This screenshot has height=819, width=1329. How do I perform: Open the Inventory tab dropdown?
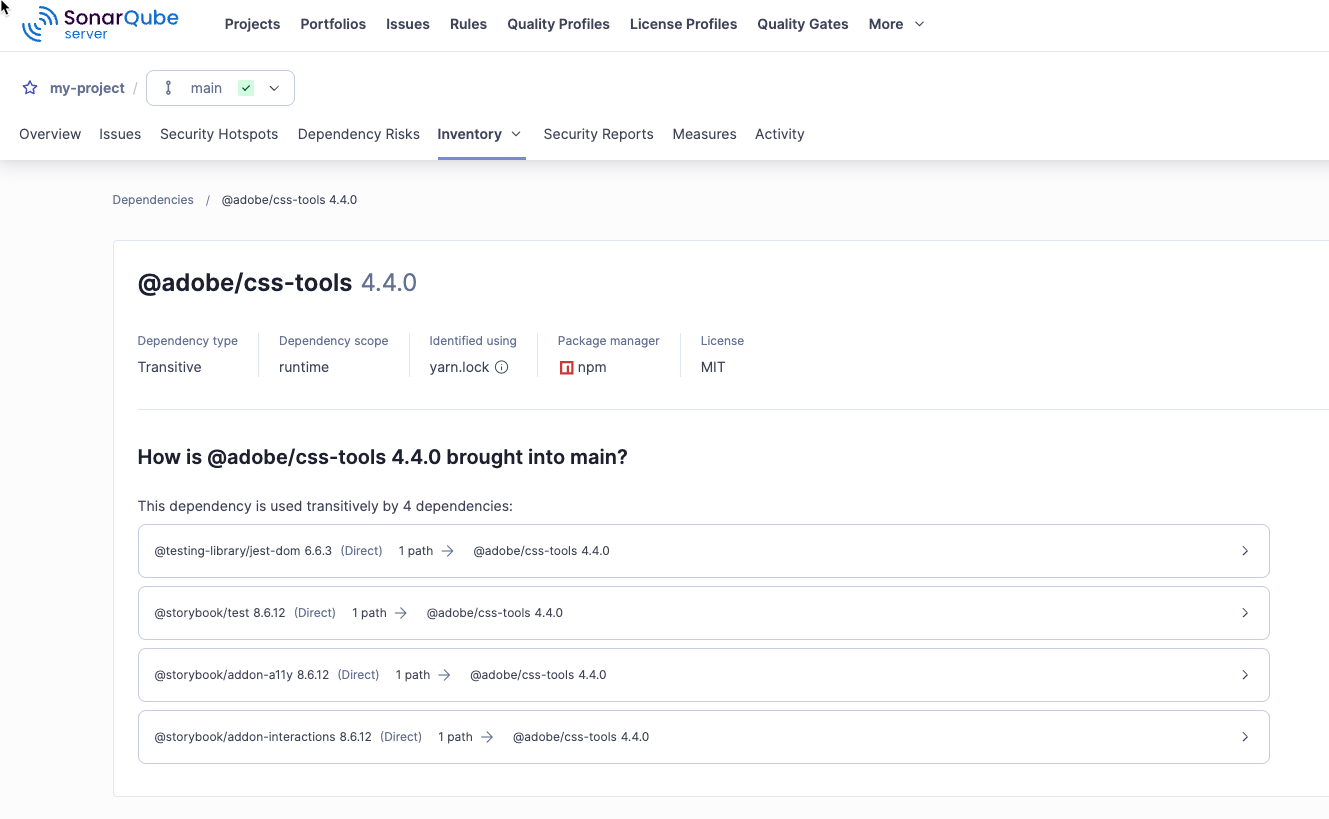516,134
